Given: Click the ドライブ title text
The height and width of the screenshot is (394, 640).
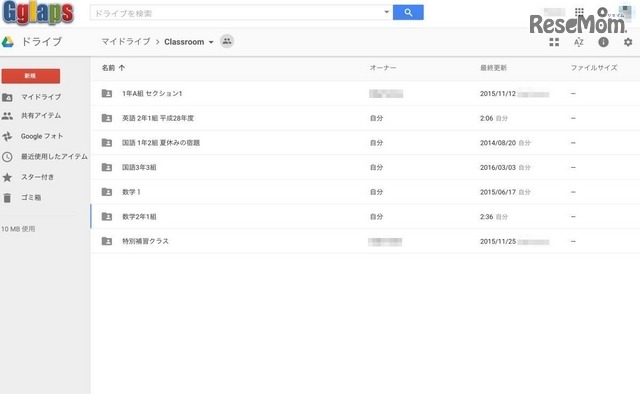Looking at the screenshot, I should [x=41, y=42].
